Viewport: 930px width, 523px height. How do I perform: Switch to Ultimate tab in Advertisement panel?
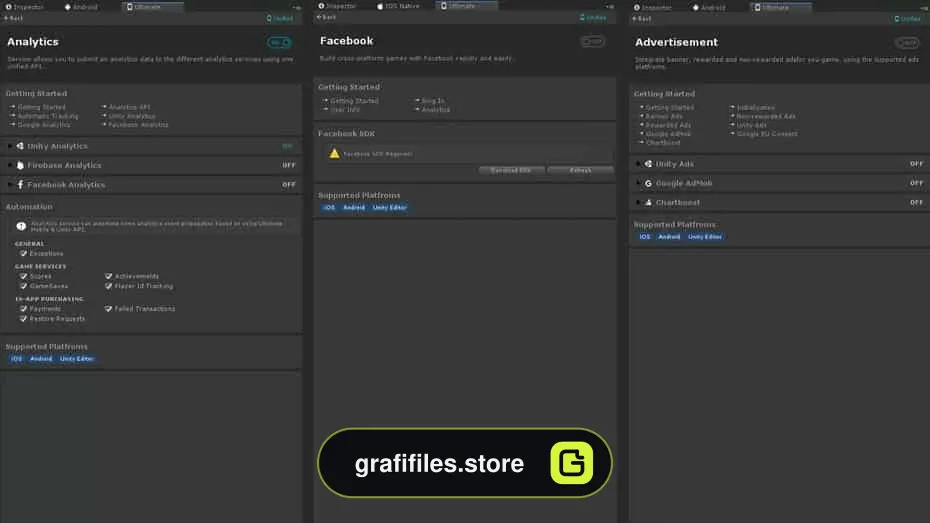point(781,8)
